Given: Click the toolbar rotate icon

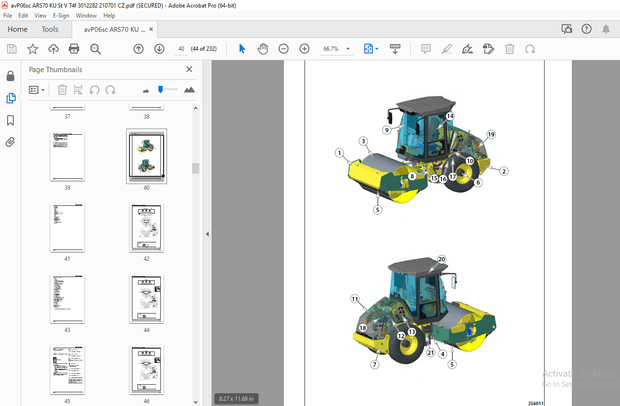Looking at the screenshot, I should [530, 49].
